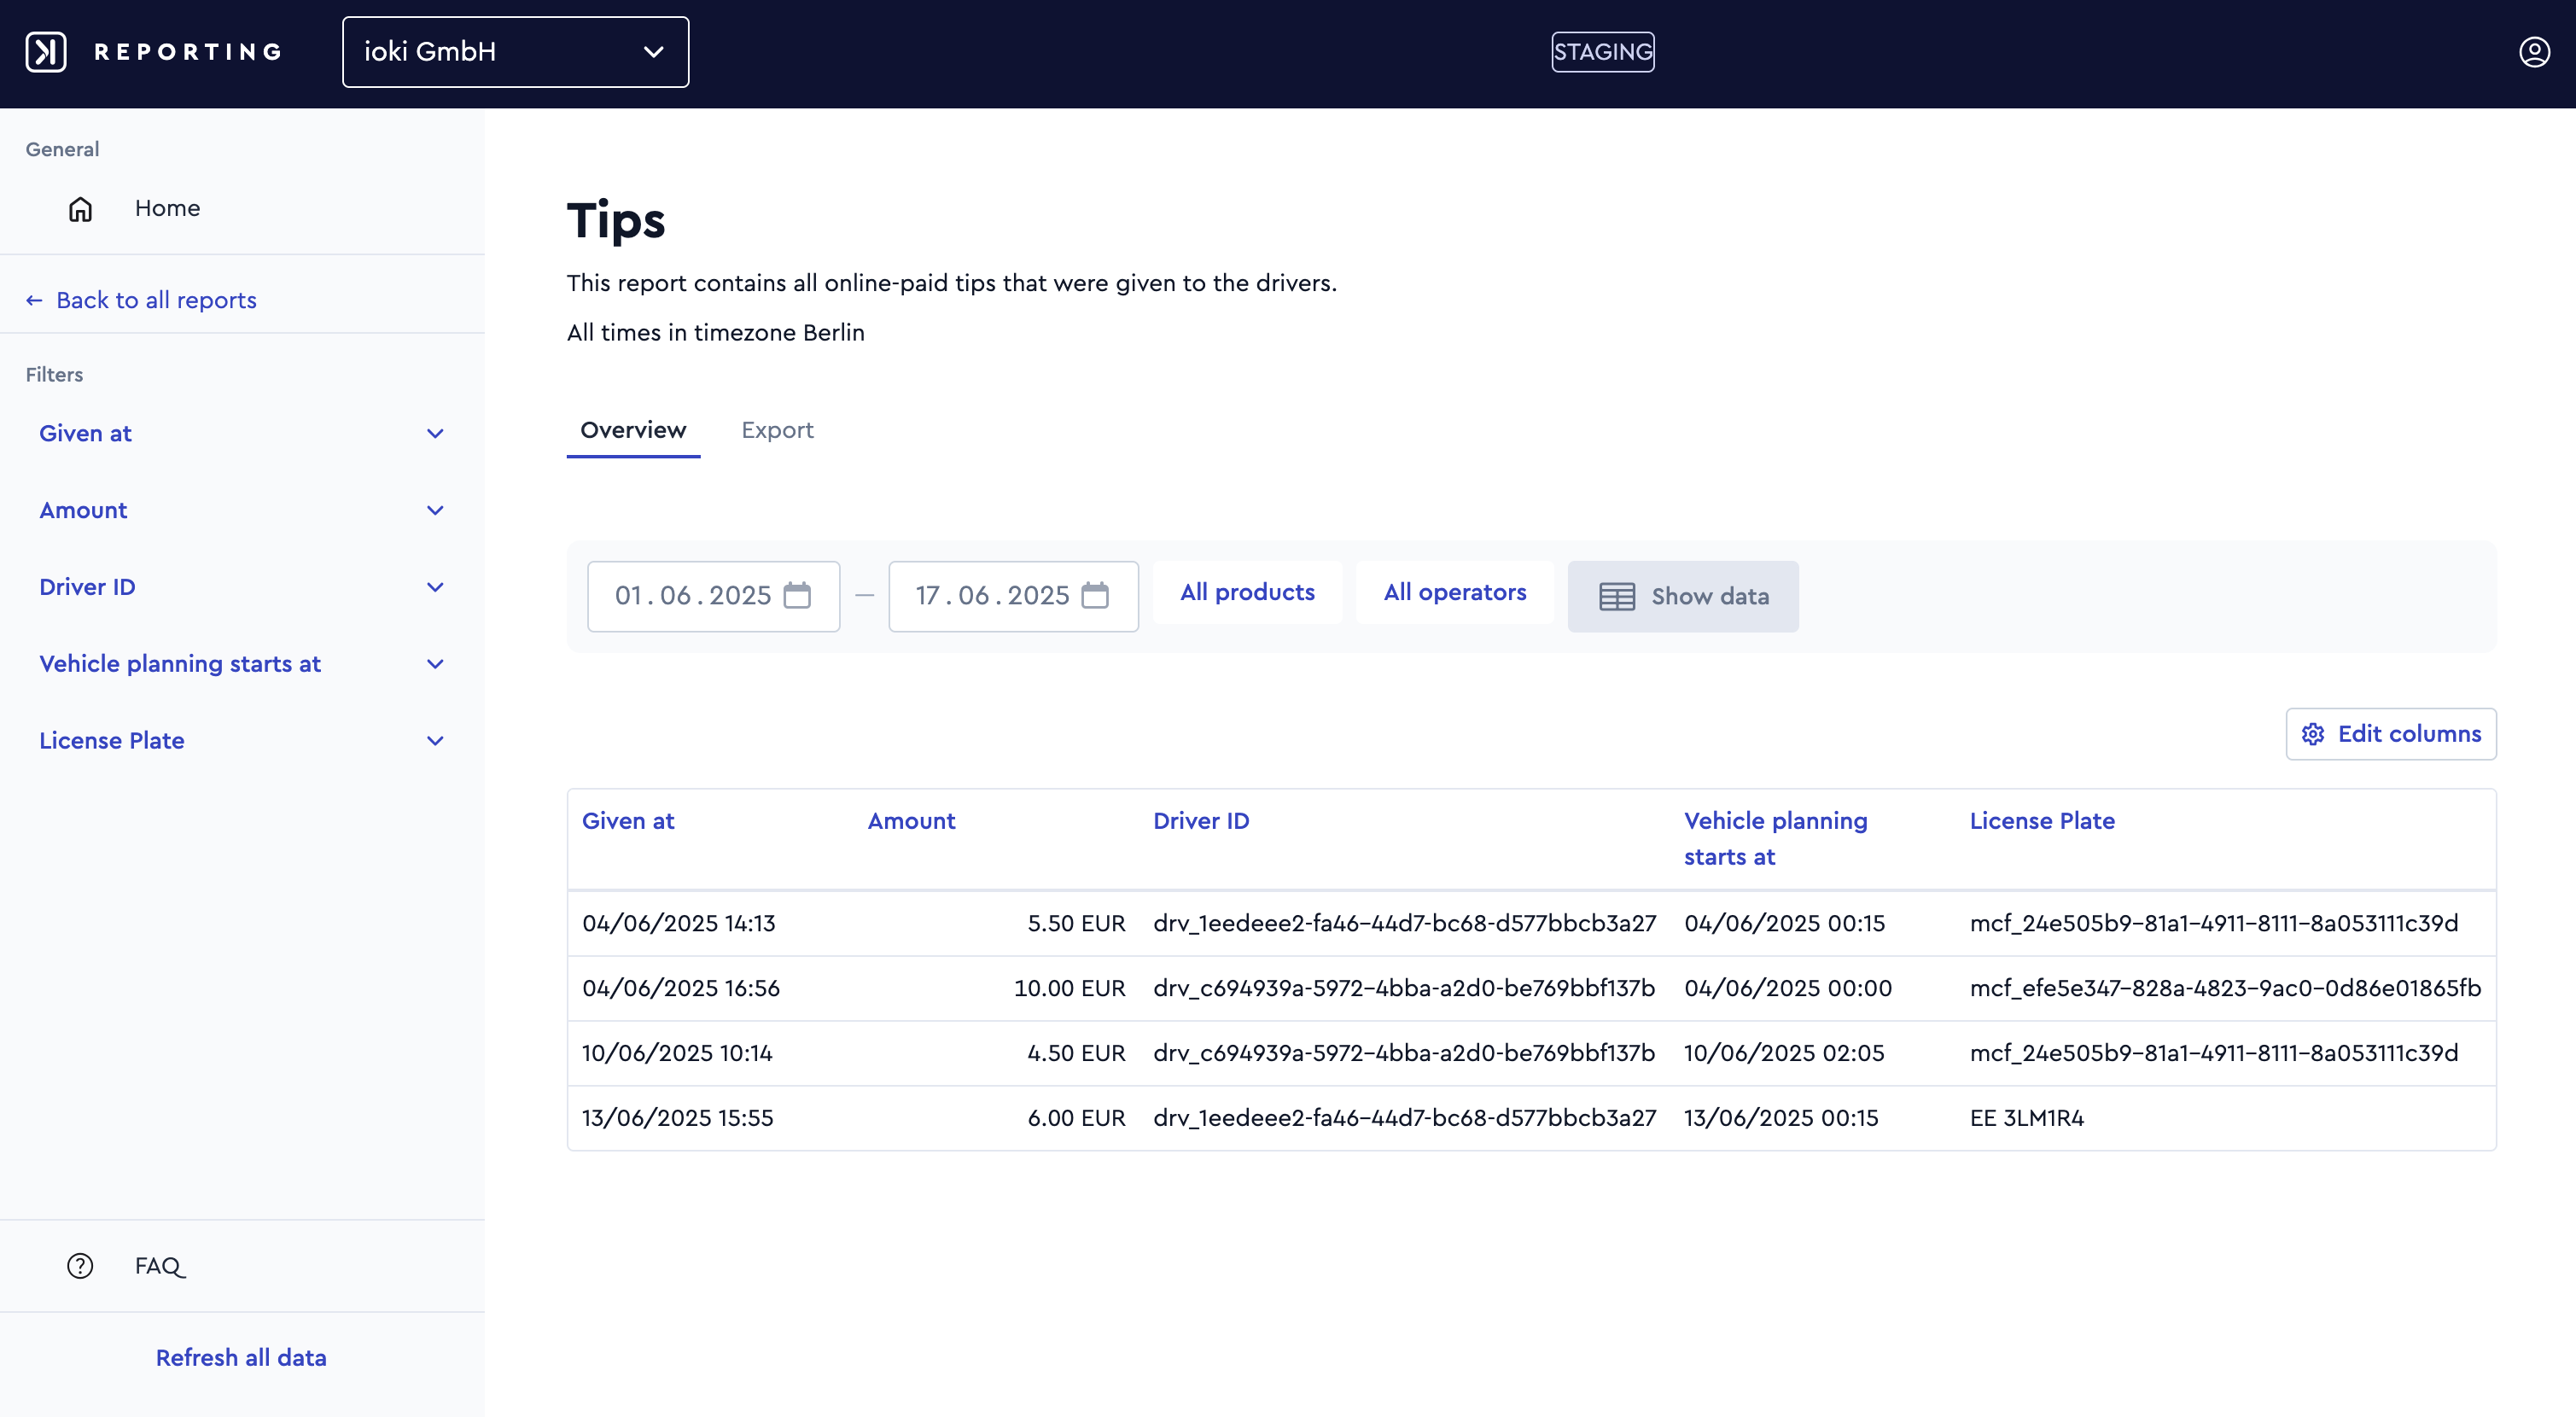Select the 10.00 EUR amount cell

point(1069,988)
